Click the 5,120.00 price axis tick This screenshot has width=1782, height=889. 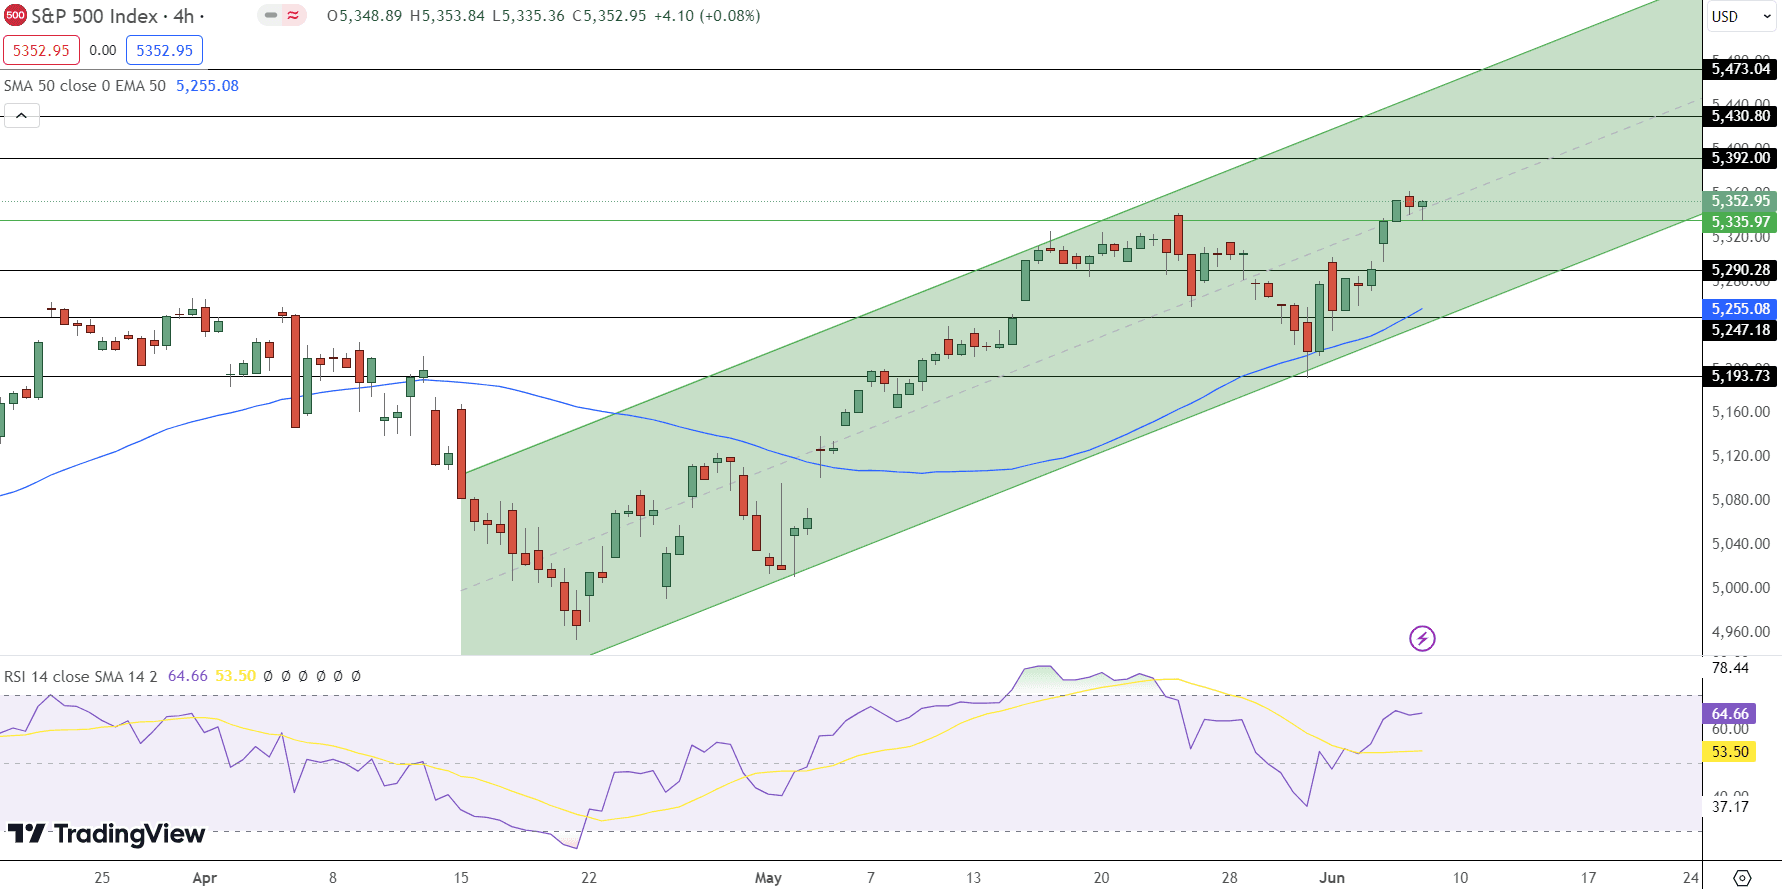pyautogui.click(x=1741, y=456)
